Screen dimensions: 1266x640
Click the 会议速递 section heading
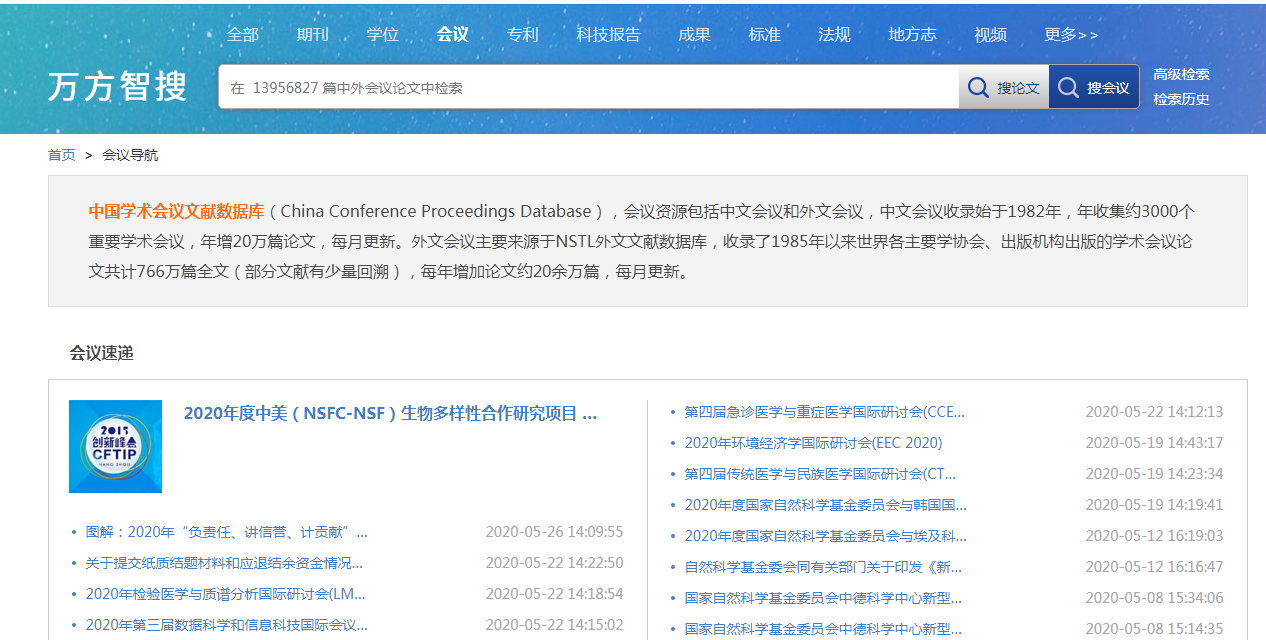click(101, 353)
